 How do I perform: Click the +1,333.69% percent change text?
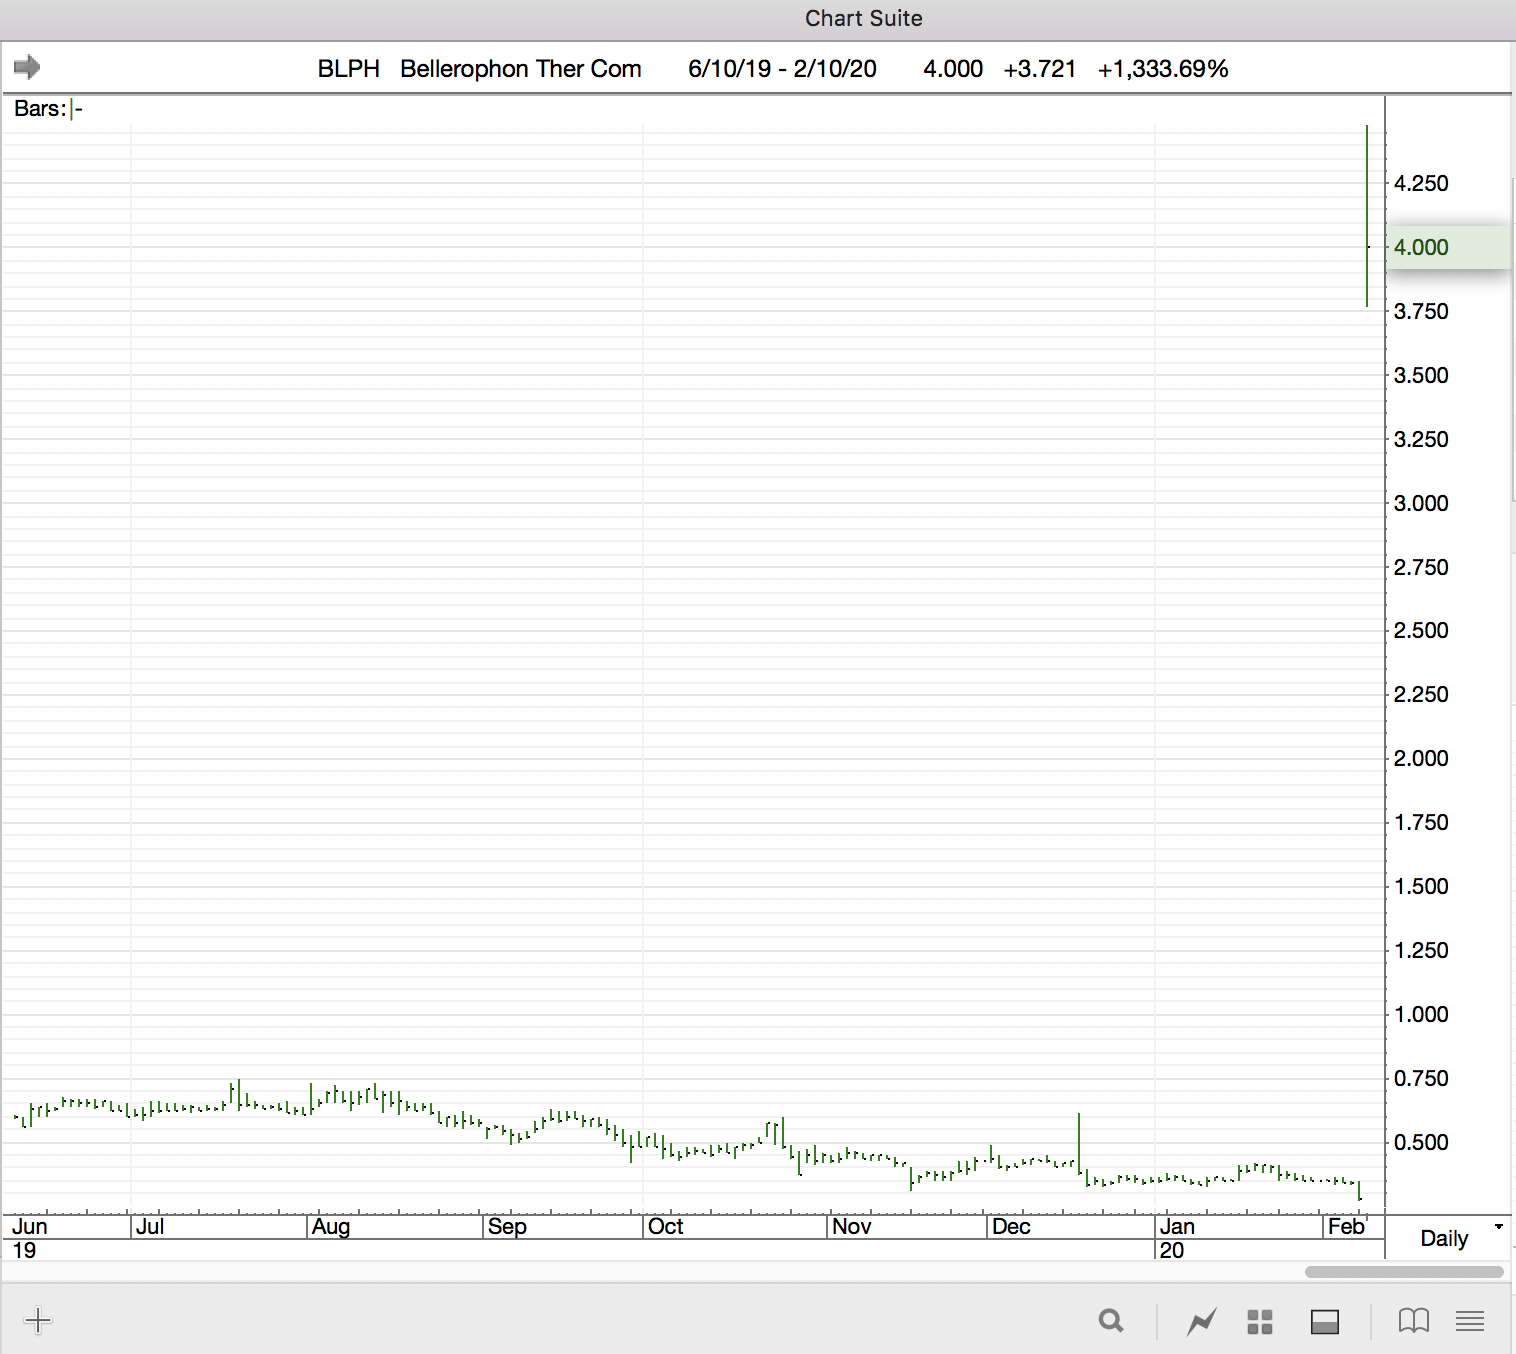tap(1162, 69)
